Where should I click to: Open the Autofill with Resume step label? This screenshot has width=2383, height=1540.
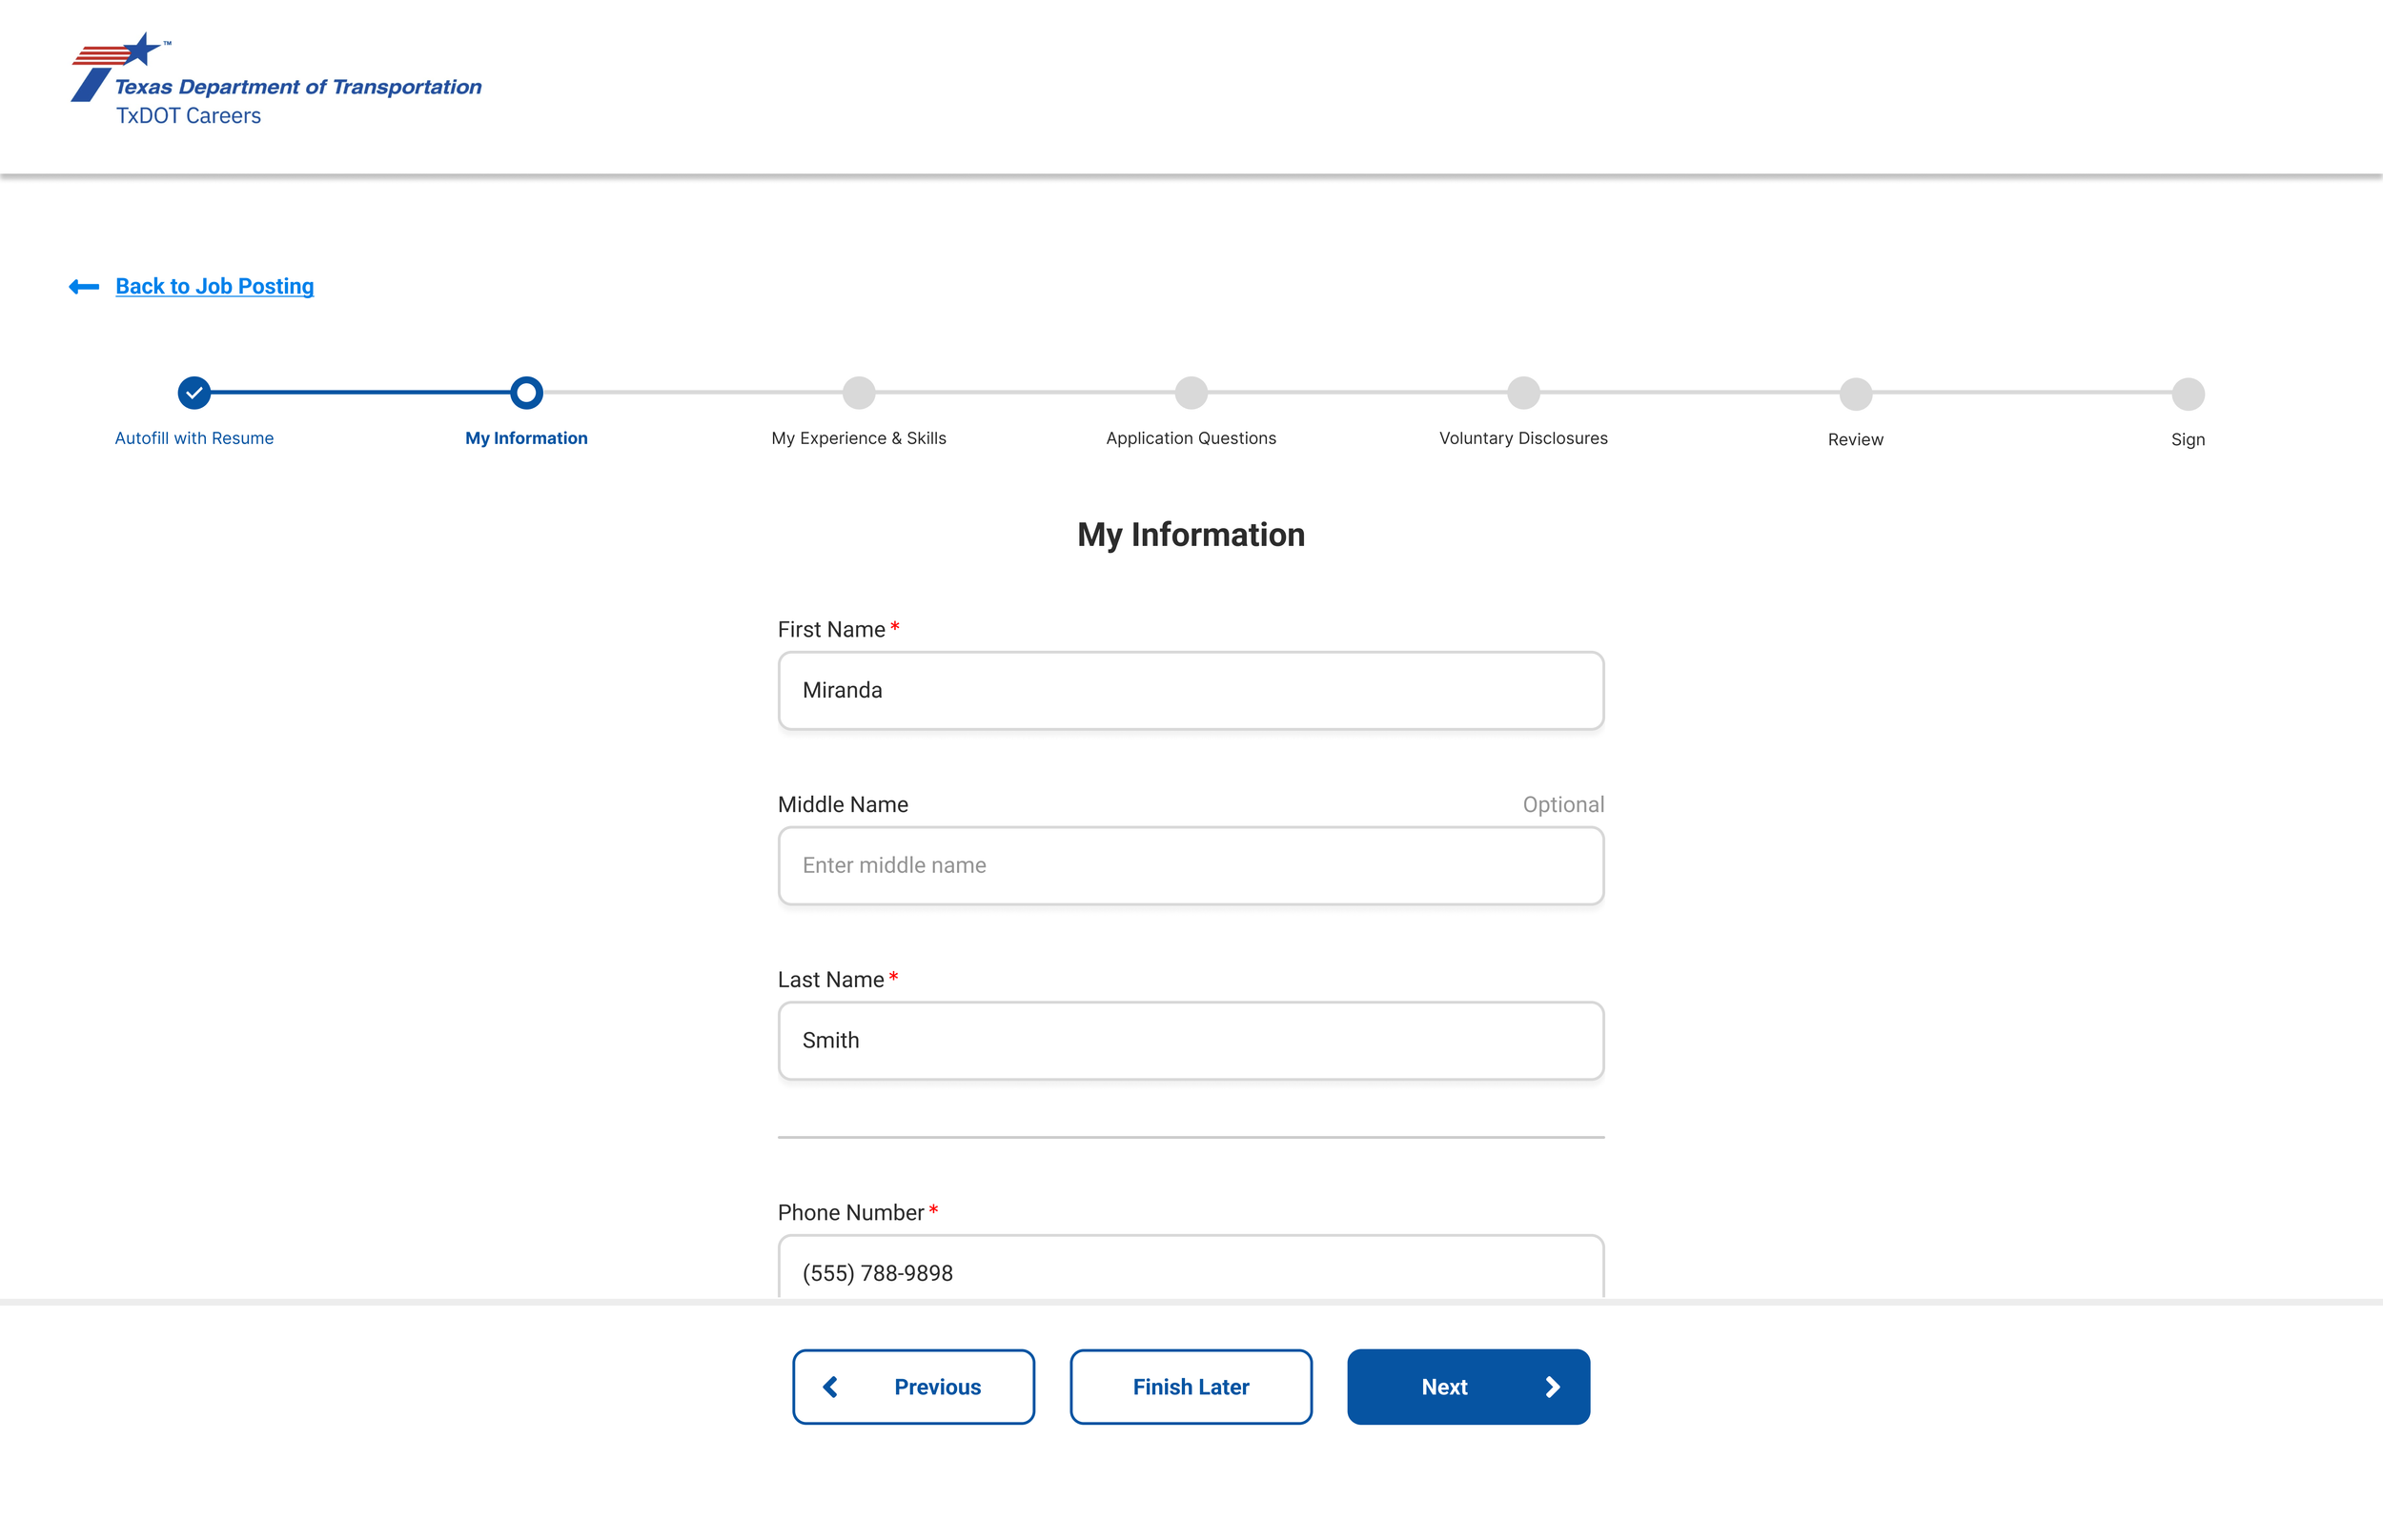194,438
